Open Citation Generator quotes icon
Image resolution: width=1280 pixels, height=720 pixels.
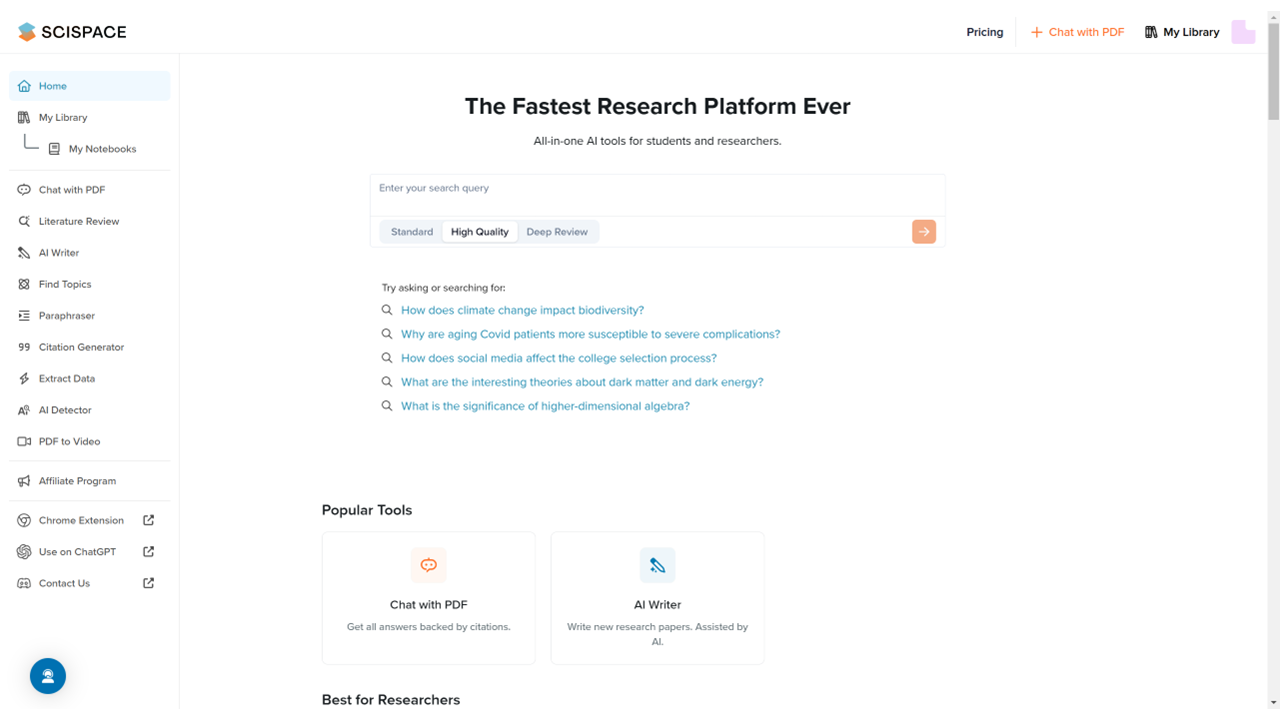tap(24, 347)
